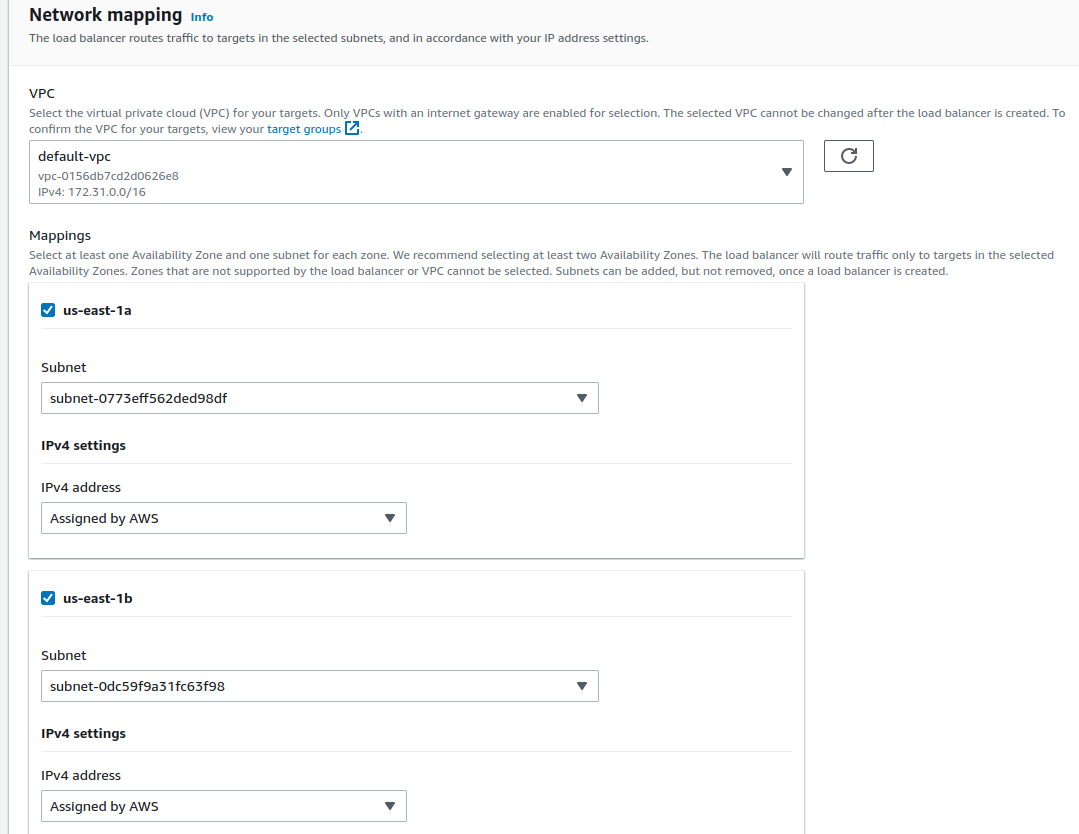Open the target groups link
This screenshot has width=1079, height=834.
click(304, 129)
